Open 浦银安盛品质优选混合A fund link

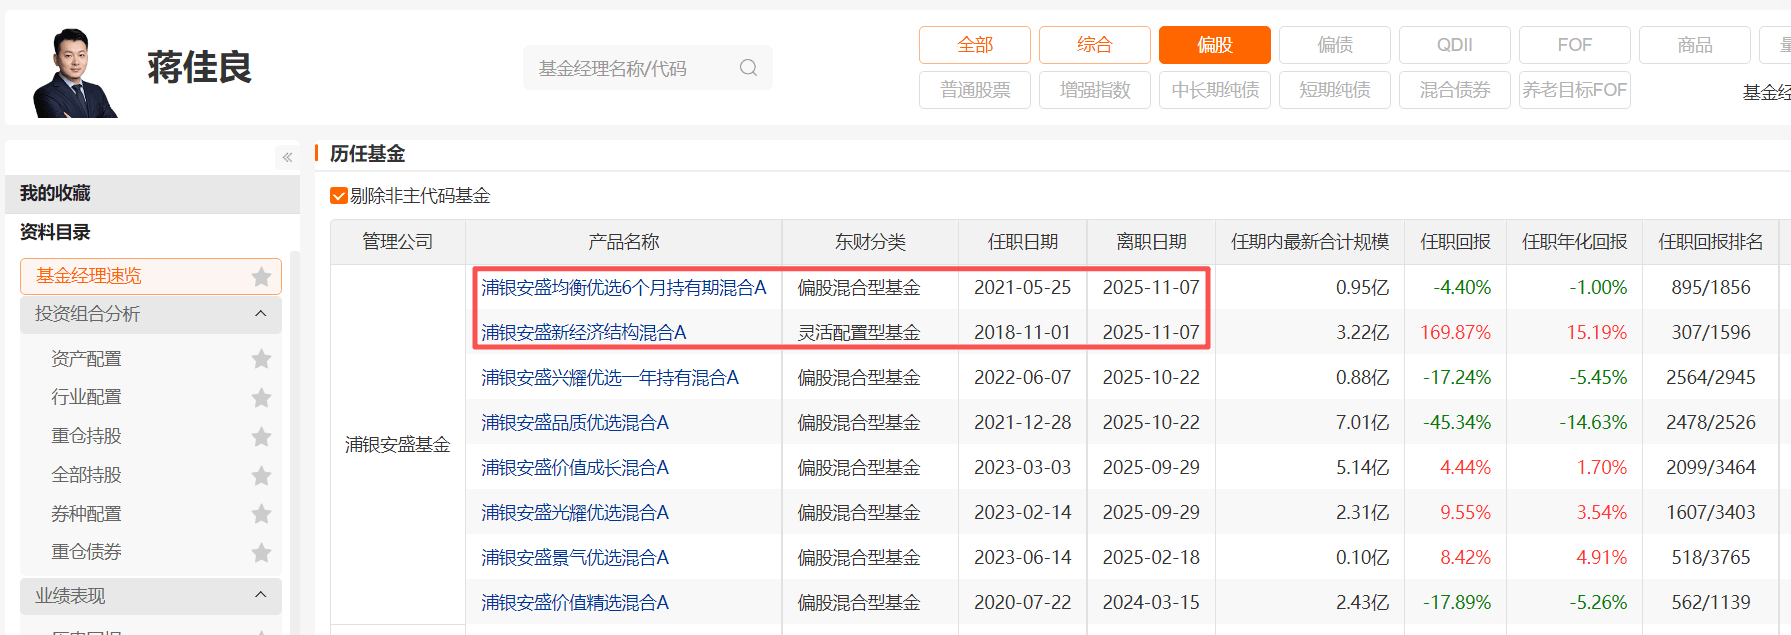[574, 423]
